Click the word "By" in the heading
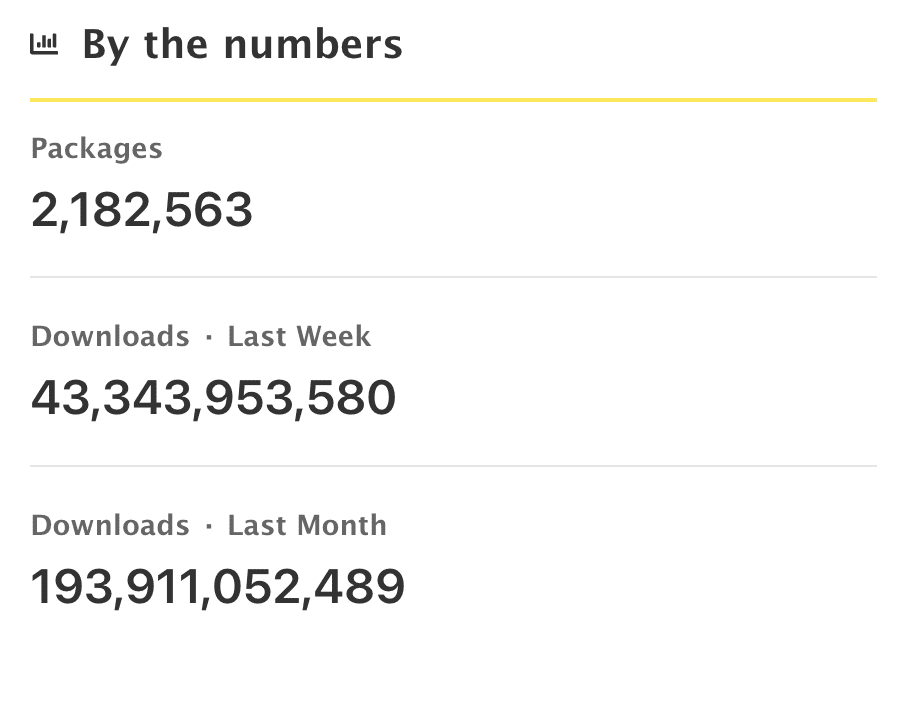The height and width of the screenshot is (710, 914). (106, 47)
